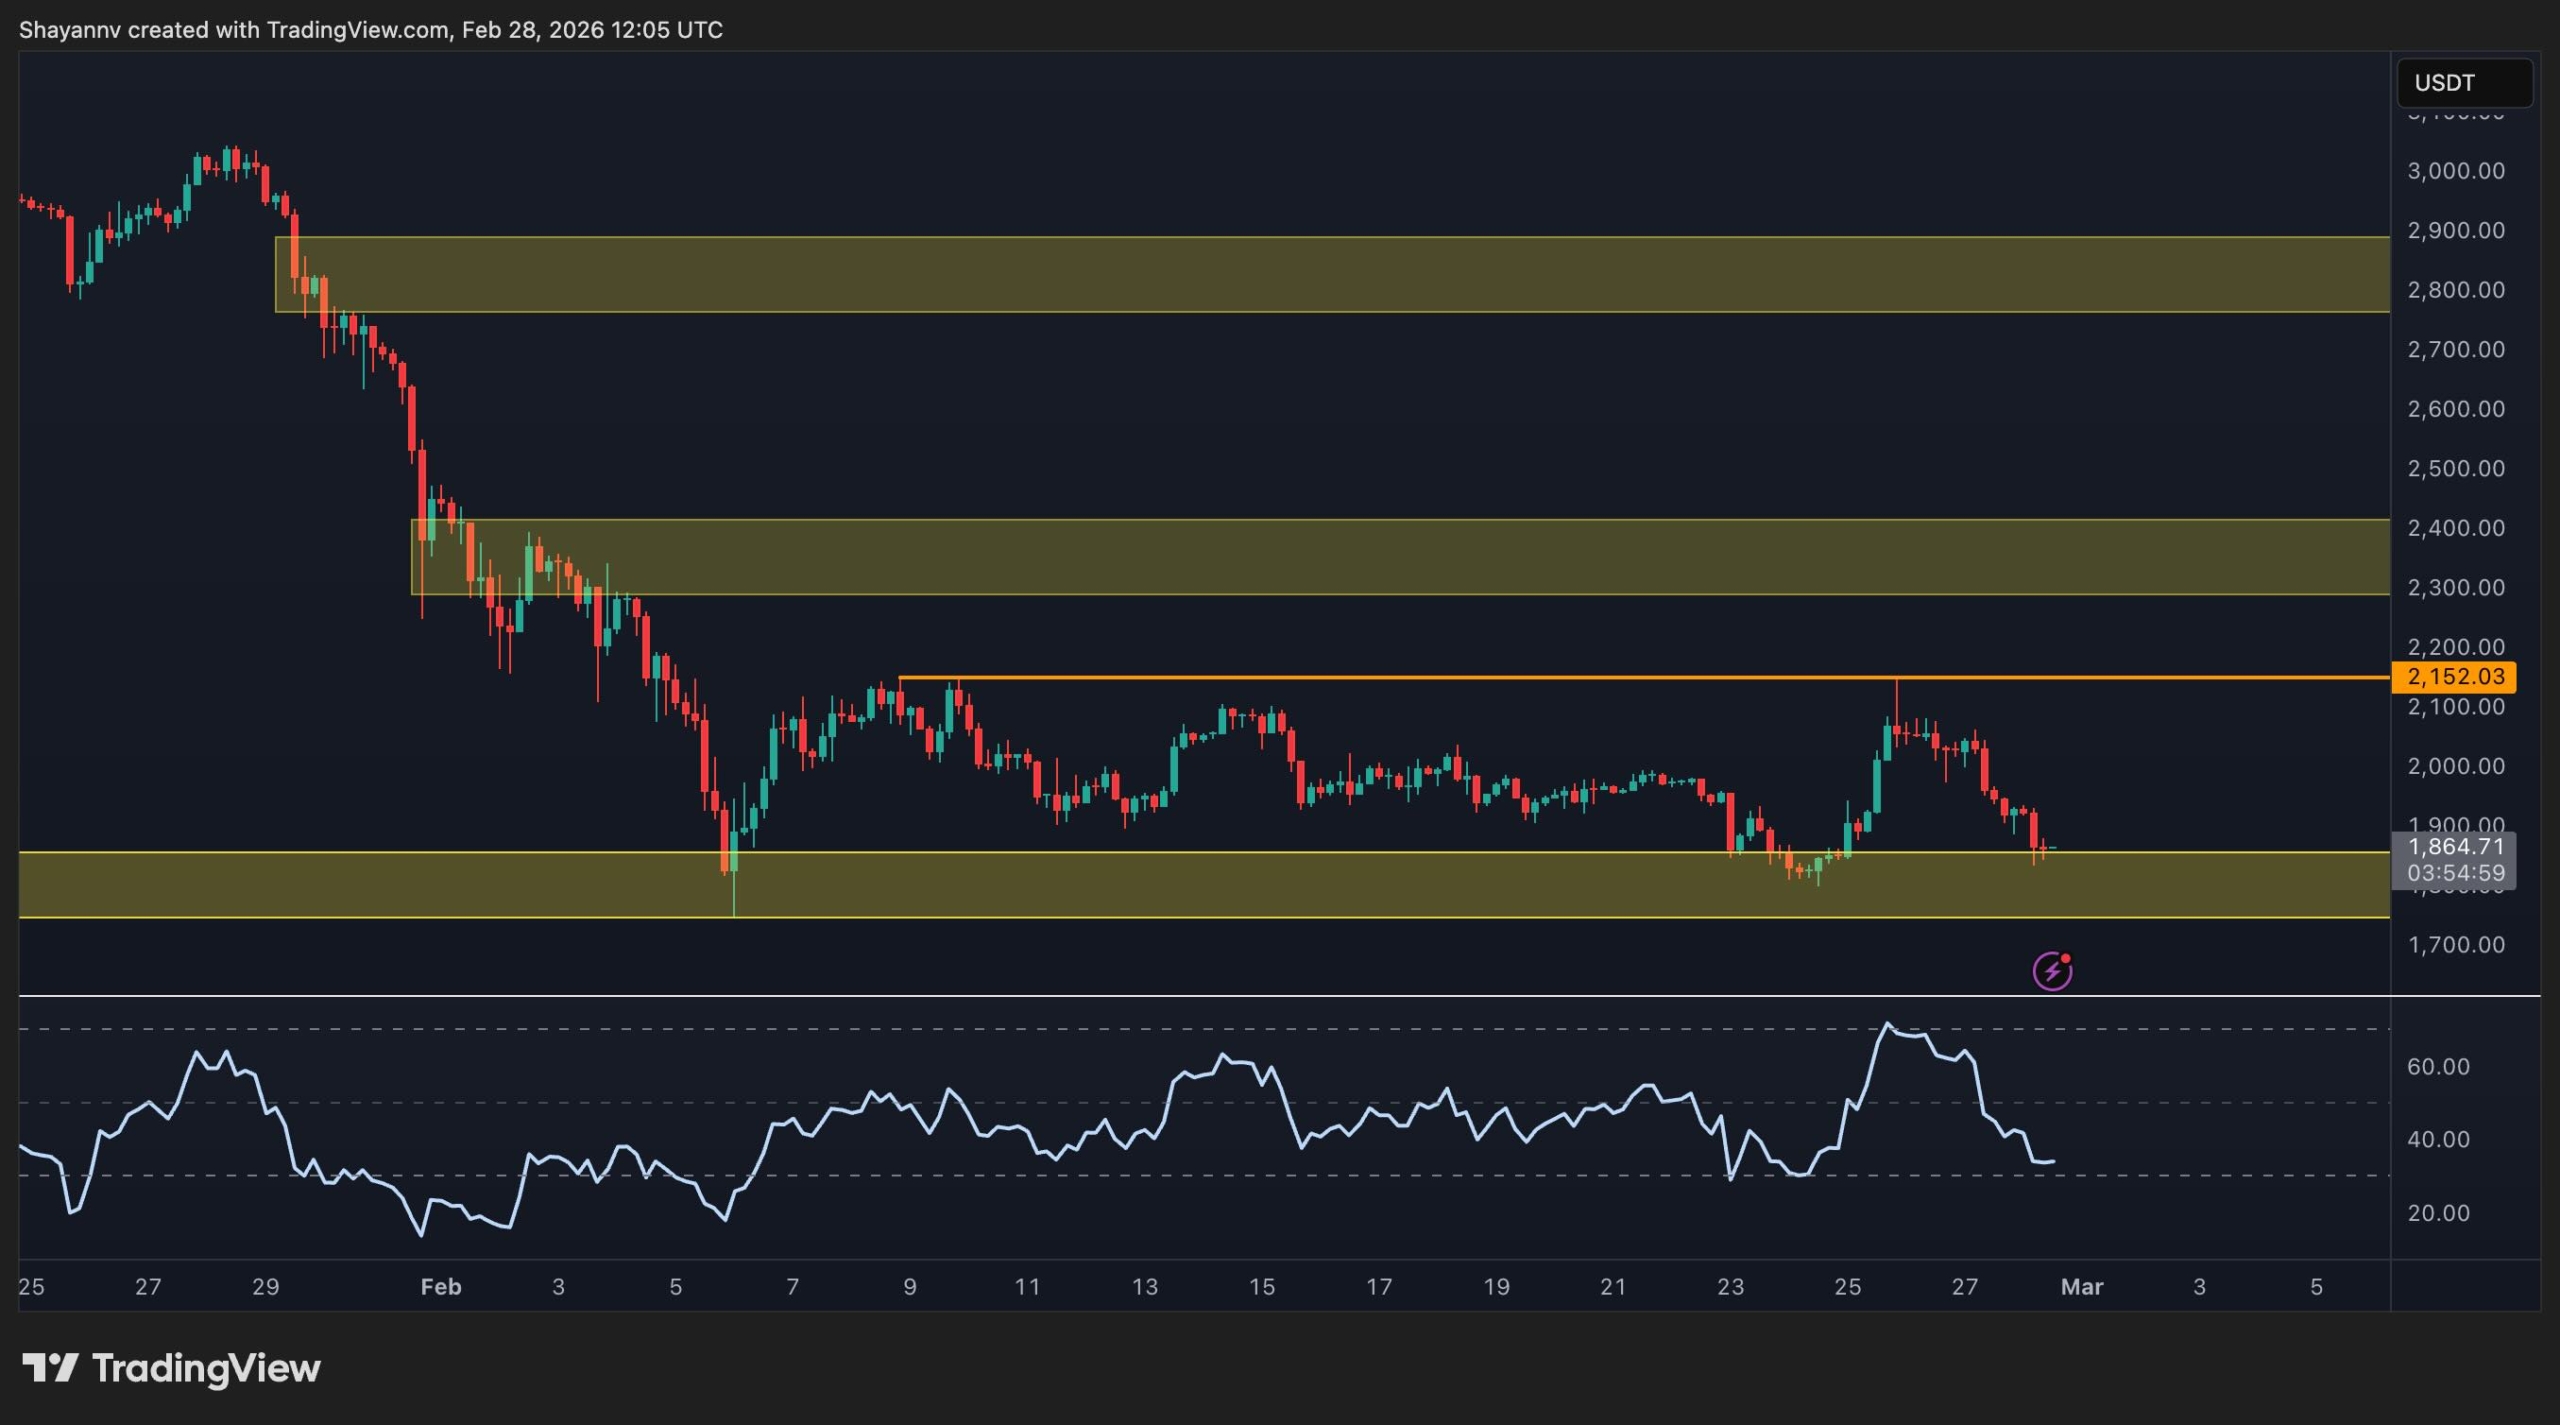Click the purple lightning event icon
Screen dimensions: 2560x1425
click(2051, 971)
